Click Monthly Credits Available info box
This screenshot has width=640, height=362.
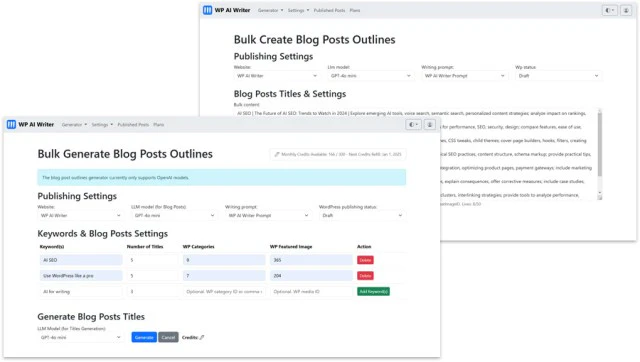(338, 154)
